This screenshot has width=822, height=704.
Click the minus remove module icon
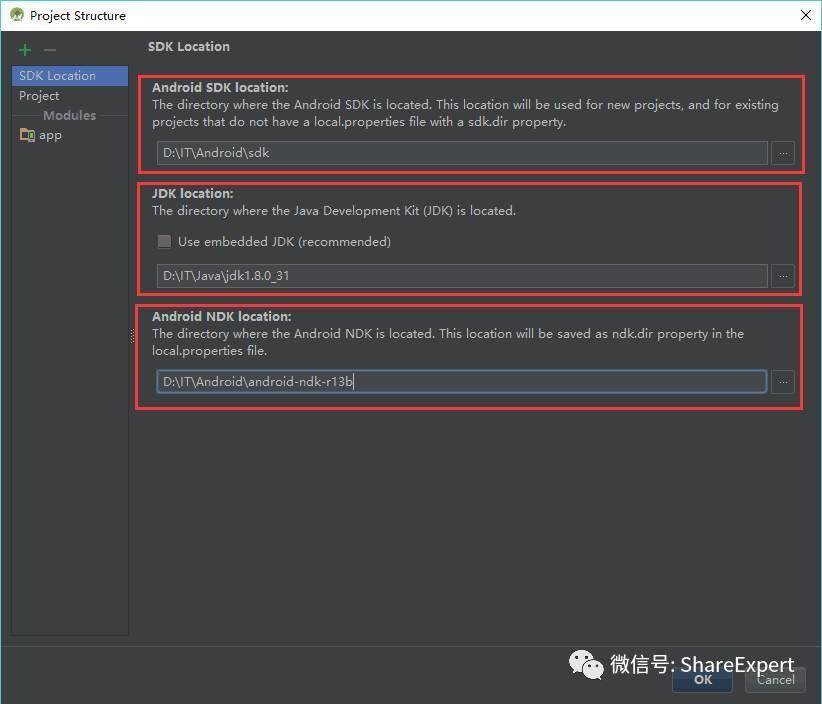click(50, 50)
